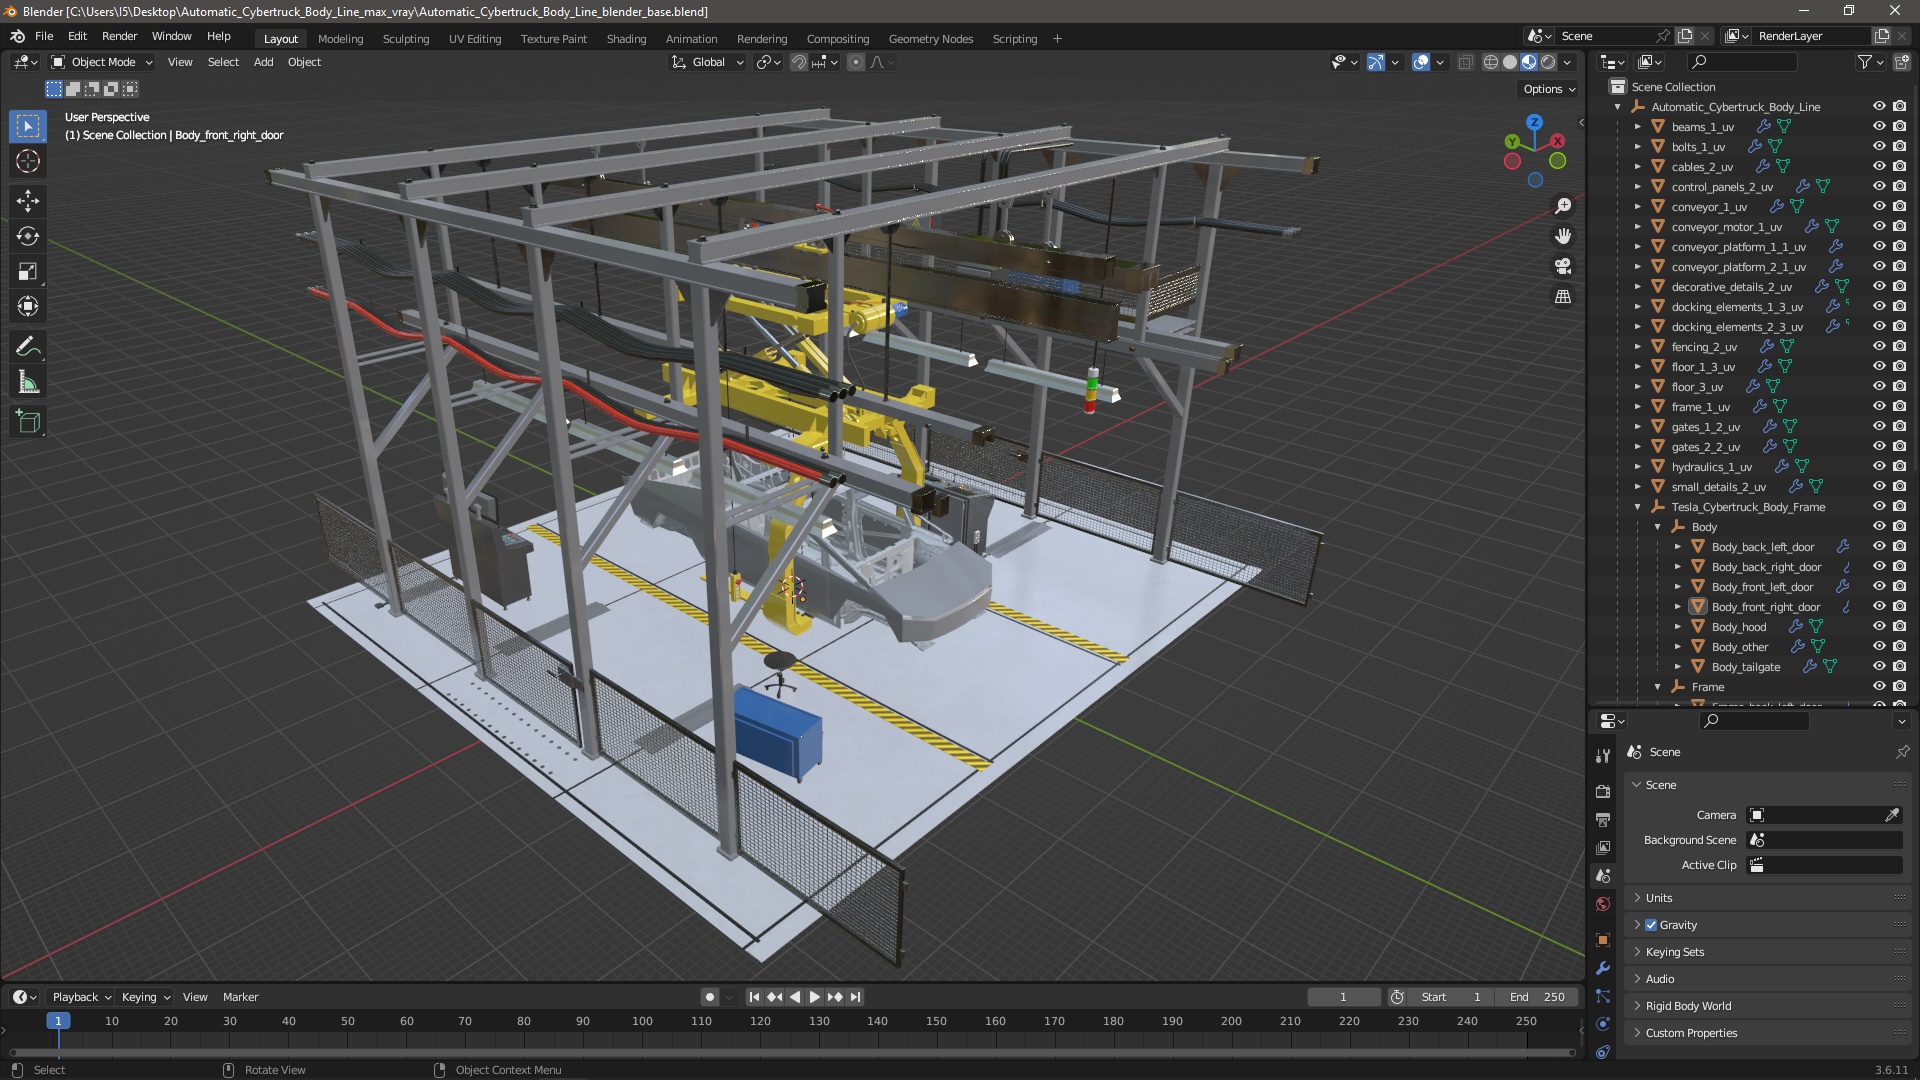1920x1080 pixels.
Task: Disable render for cables_2_uv
Action: click(x=1899, y=167)
